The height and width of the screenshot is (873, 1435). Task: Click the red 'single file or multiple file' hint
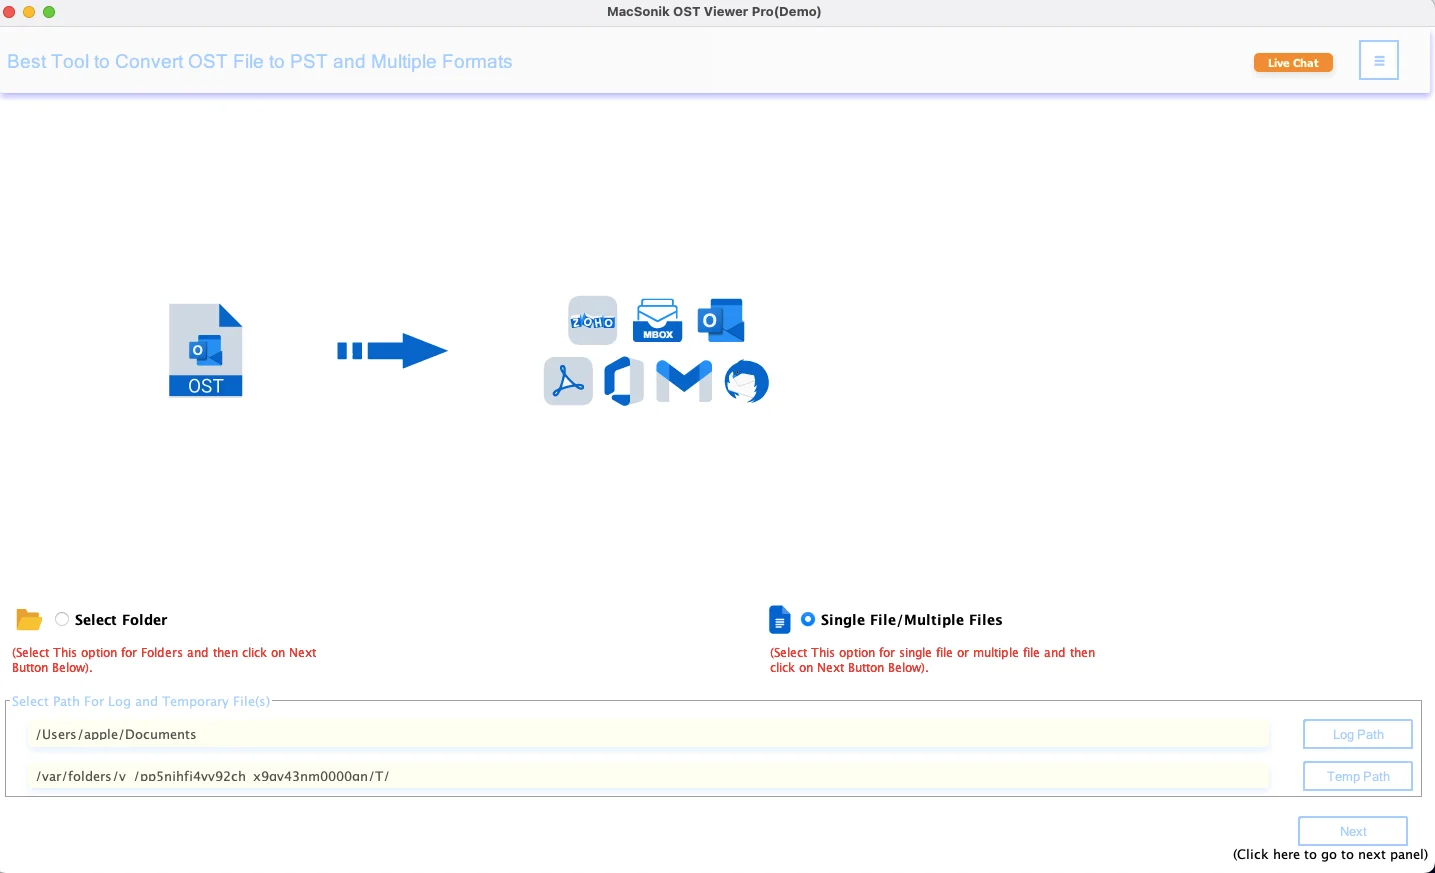932,660
